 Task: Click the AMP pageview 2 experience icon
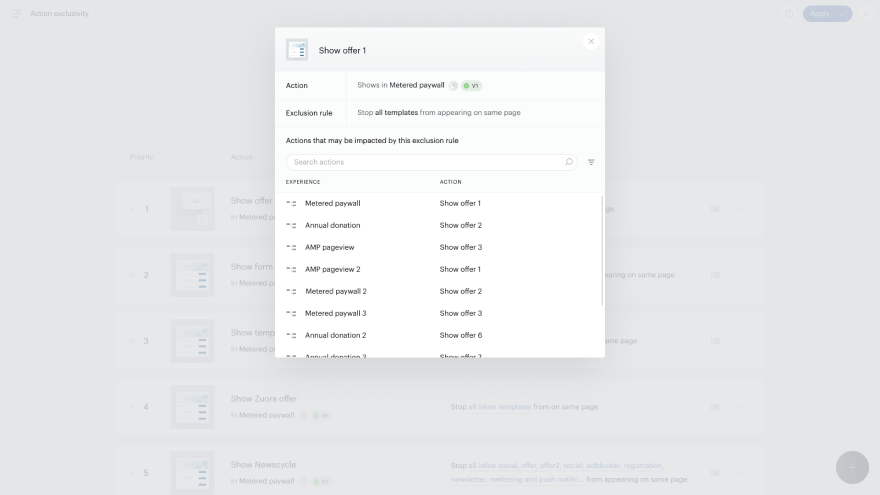(291, 269)
